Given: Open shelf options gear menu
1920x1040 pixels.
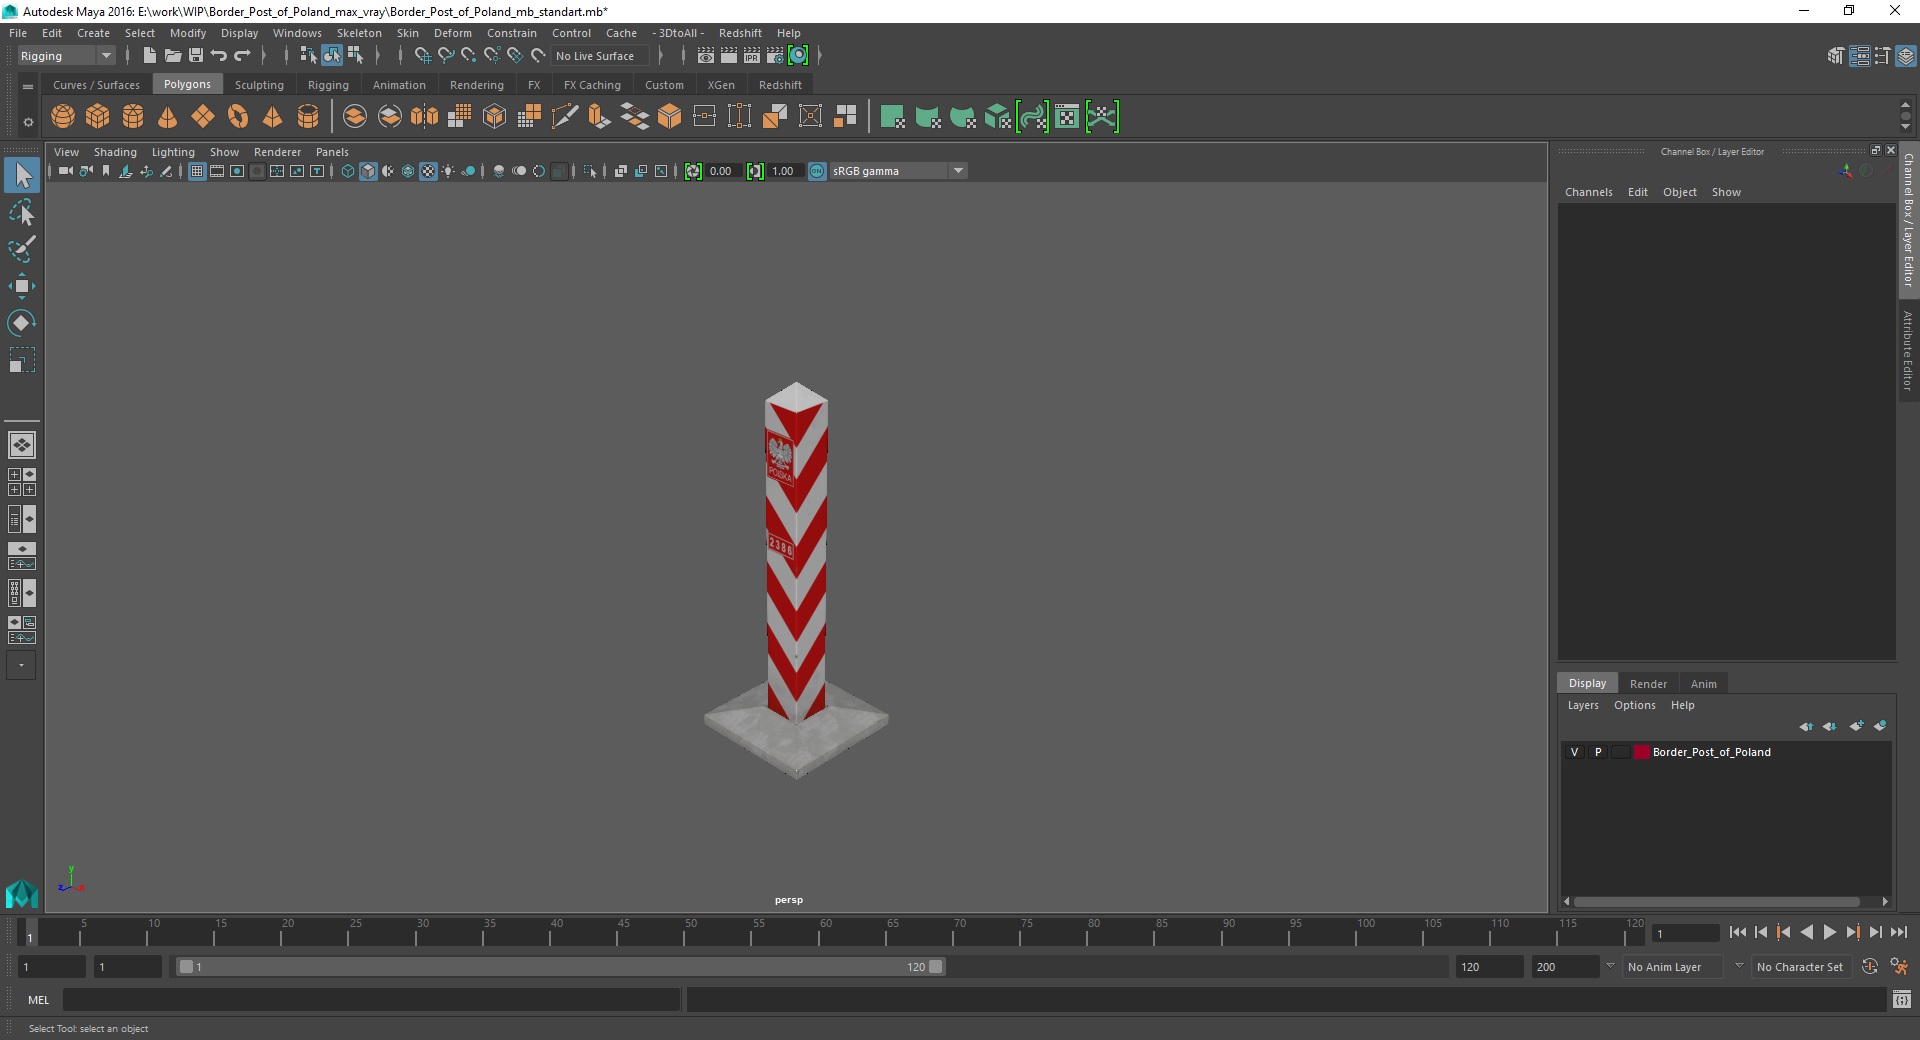Looking at the screenshot, I should [28, 122].
